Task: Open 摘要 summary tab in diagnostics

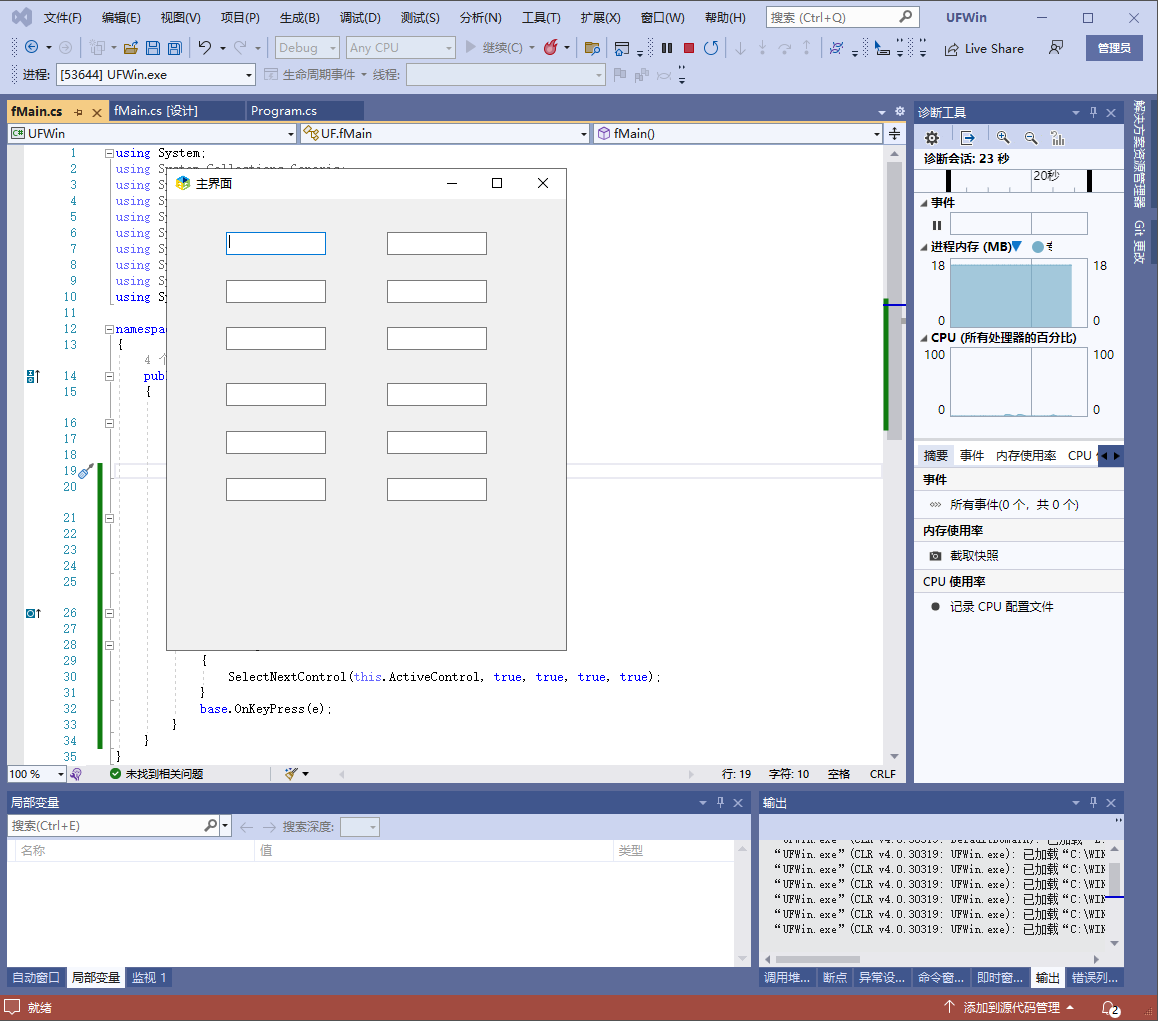Action: (936, 456)
